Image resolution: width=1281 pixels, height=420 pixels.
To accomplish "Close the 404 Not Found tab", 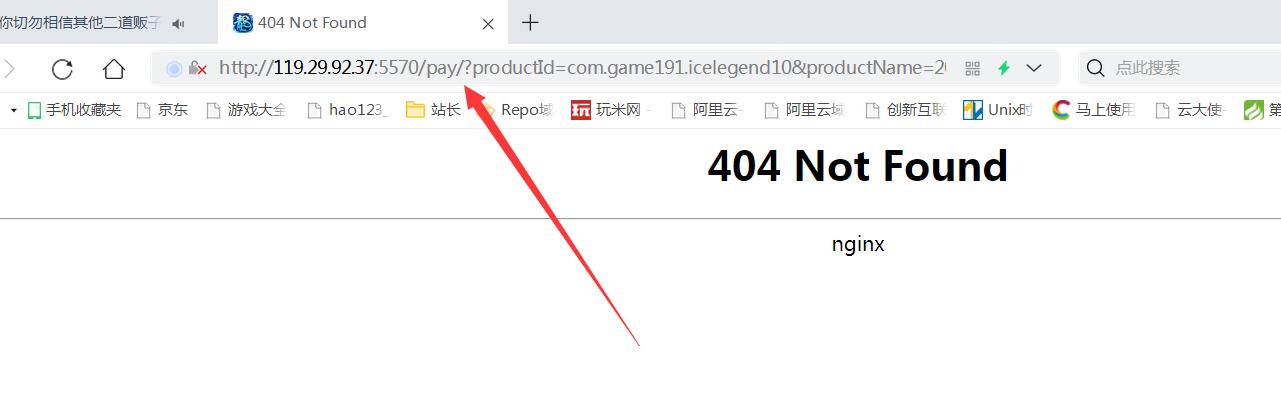I will pyautogui.click(x=488, y=23).
